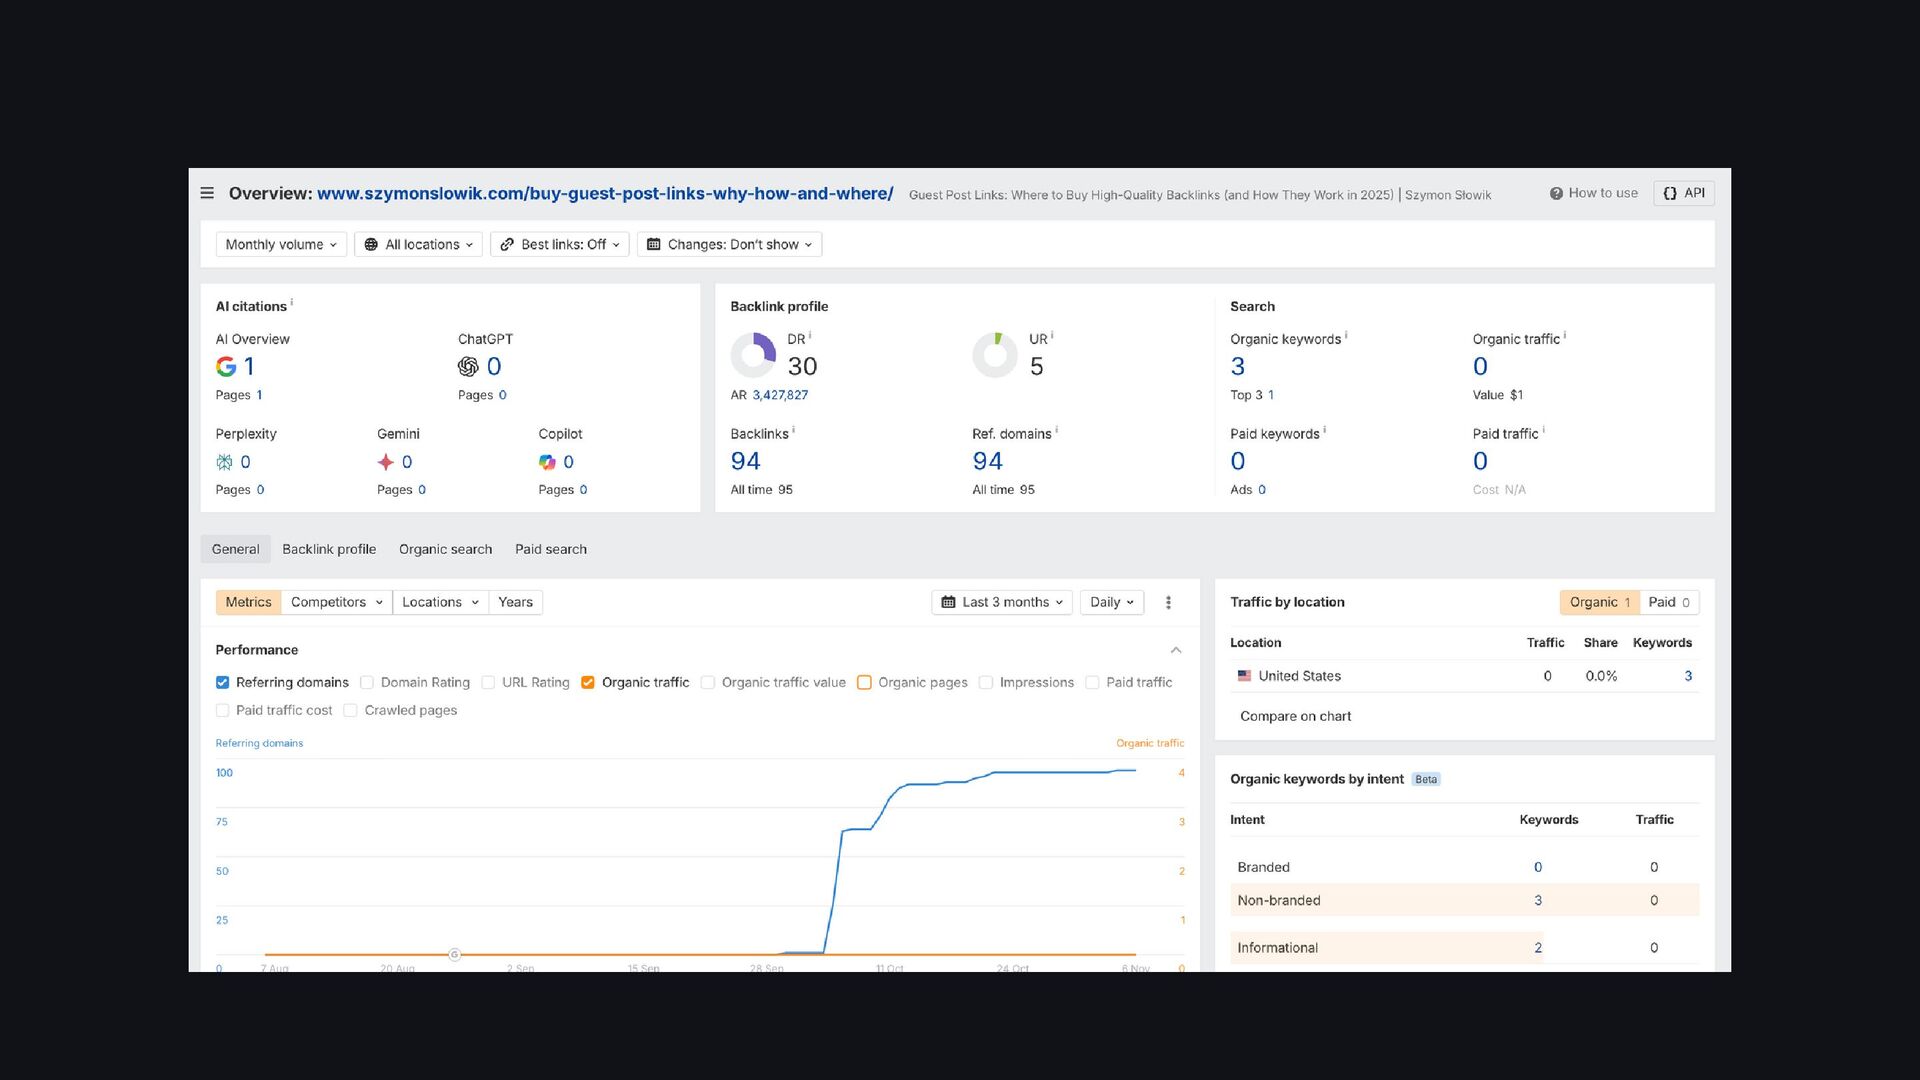1920x1080 pixels.
Task: Uncheck the Referring domains checkbox
Action: point(222,683)
